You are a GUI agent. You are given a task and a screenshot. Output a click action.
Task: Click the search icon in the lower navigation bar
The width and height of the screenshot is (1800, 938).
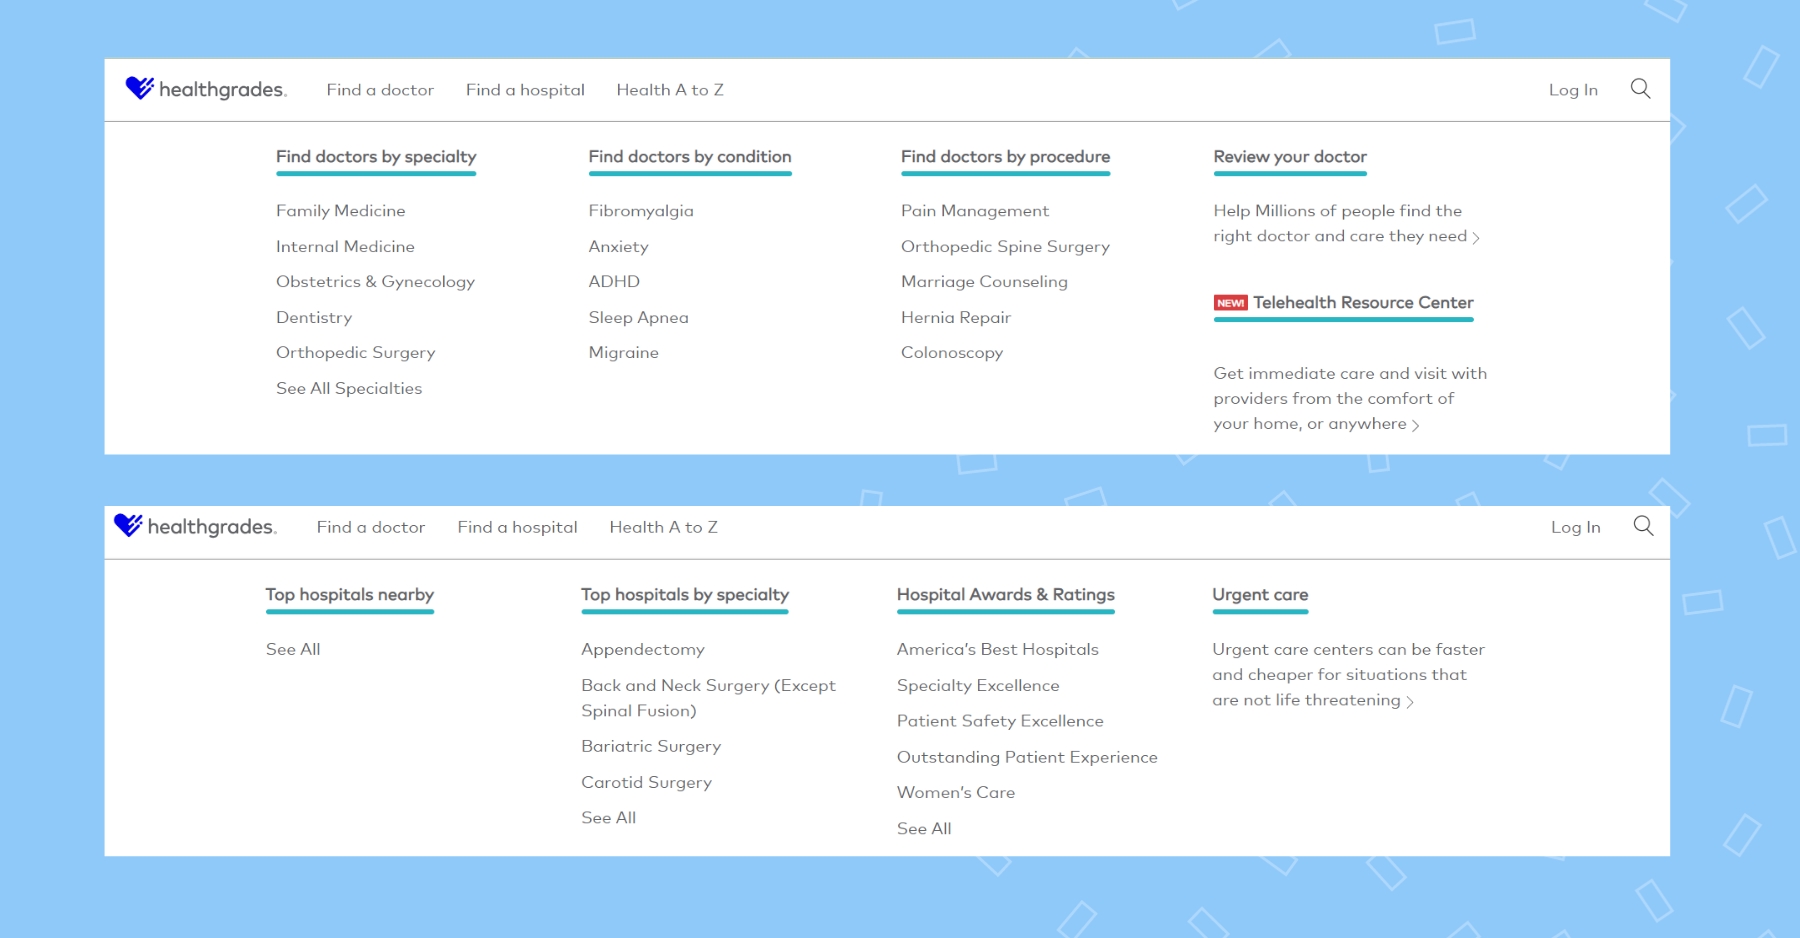1643,526
